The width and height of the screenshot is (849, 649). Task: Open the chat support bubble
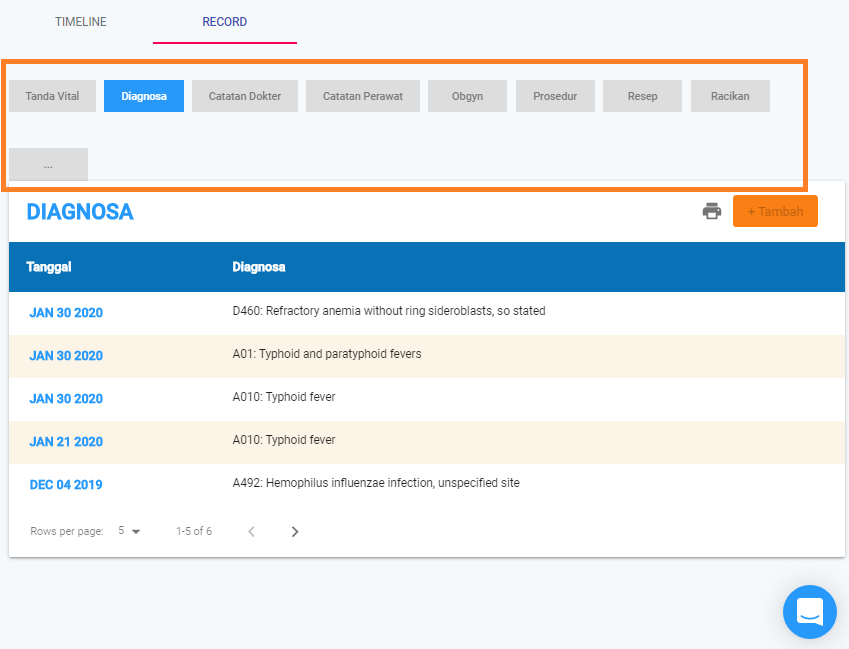click(x=809, y=611)
